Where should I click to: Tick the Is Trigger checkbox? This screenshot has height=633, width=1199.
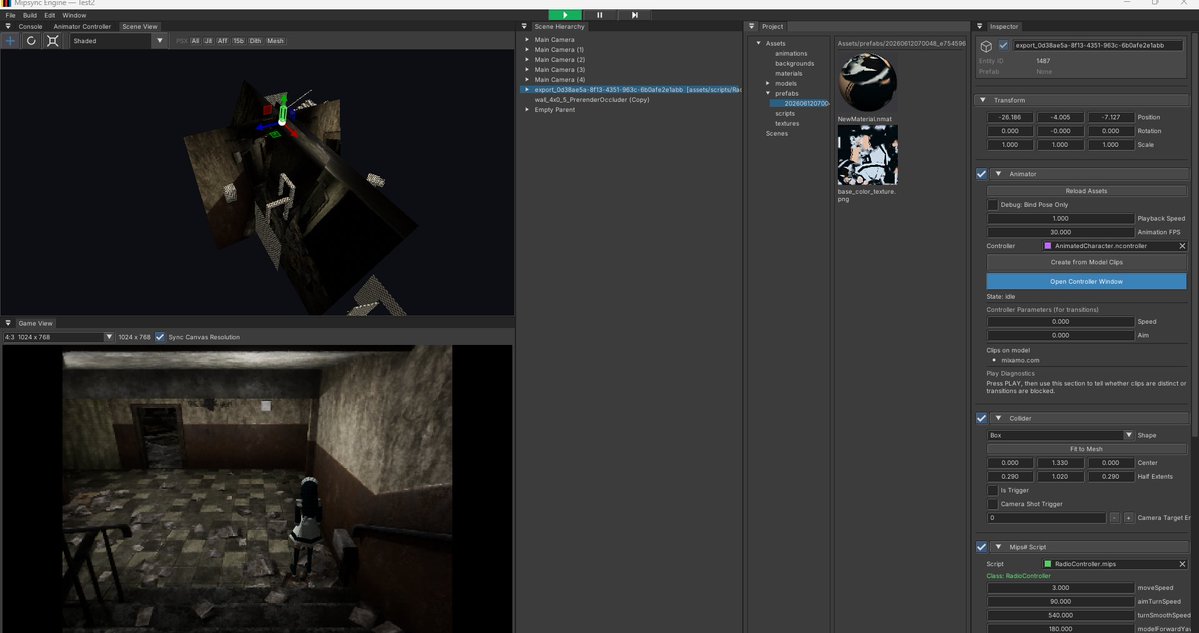pyautogui.click(x=993, y=491)
